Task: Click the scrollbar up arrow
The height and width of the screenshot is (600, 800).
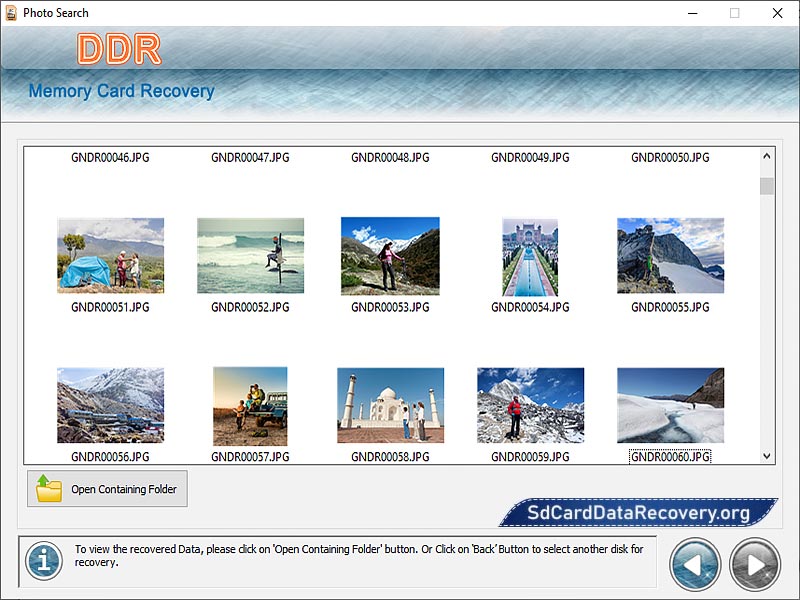Action: coord(768,155)
